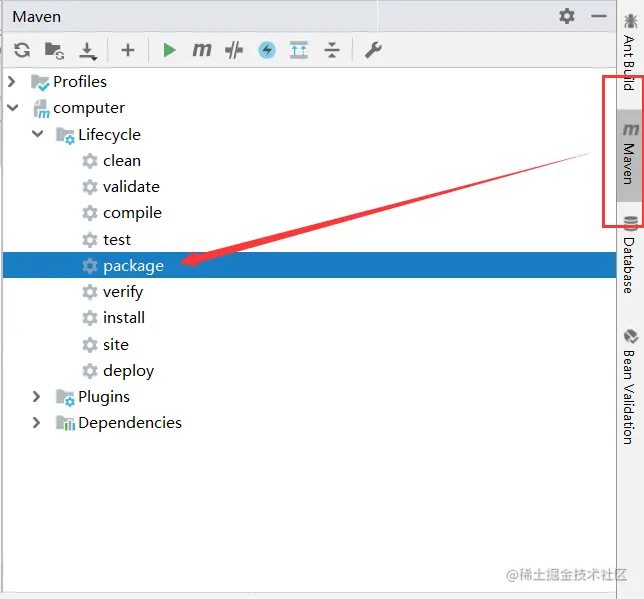644x599 pixels.
Task: Select the deploy lifecycle goal
Action: pos(129,371)
